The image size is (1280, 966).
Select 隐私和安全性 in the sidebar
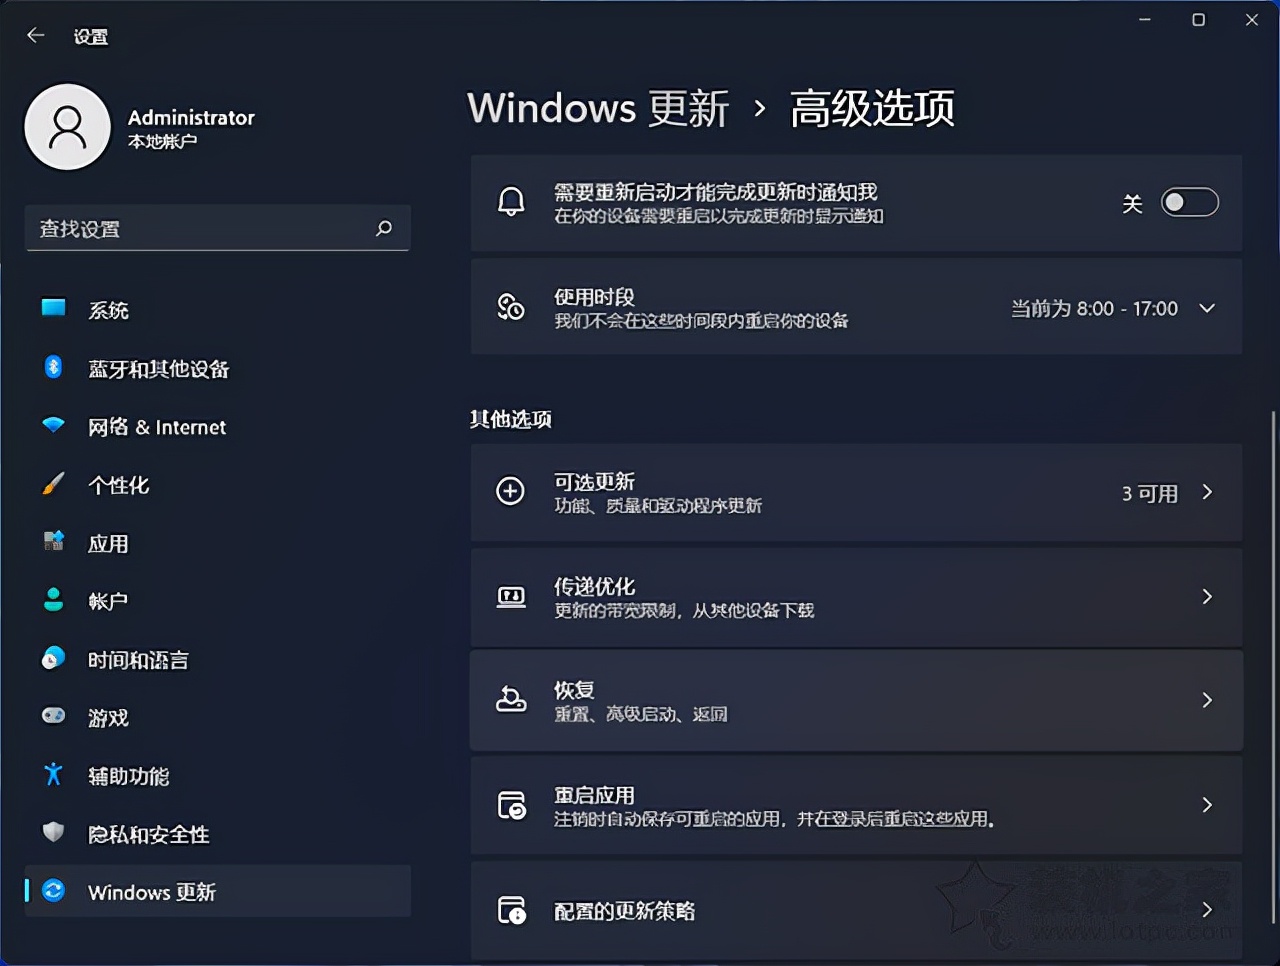(218, 833)
